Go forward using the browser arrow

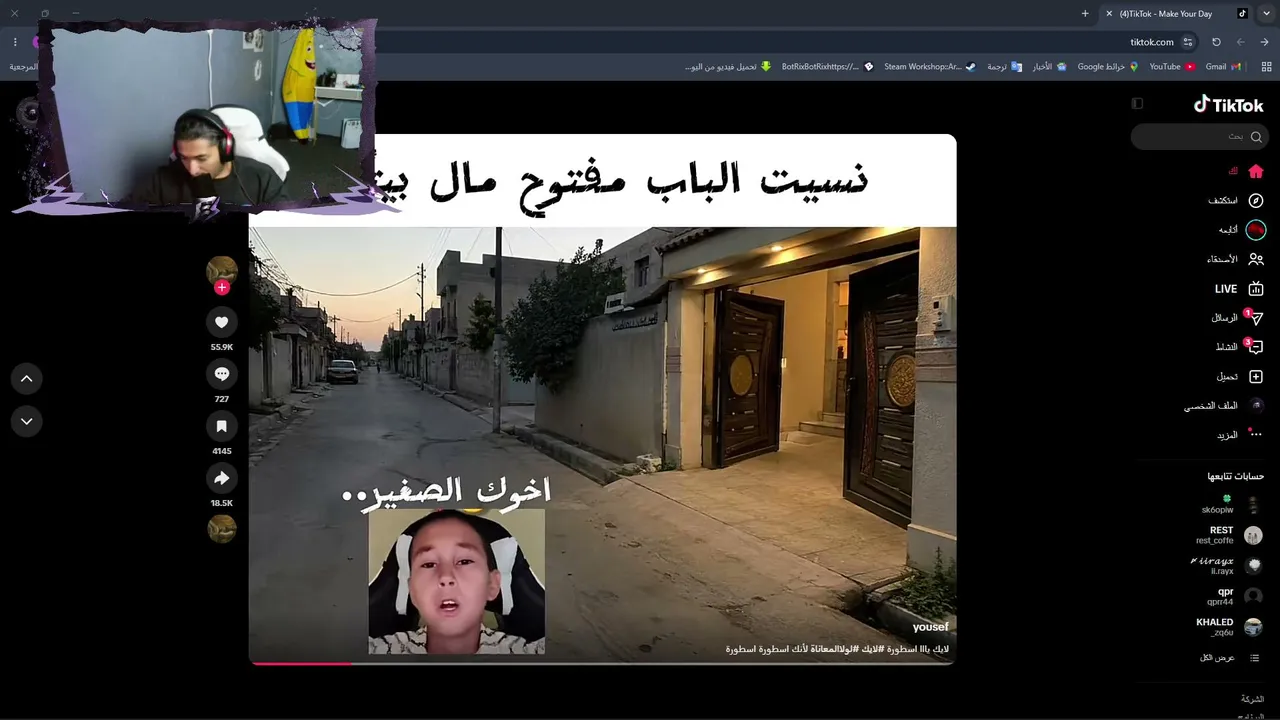[x=1264, y=42]
